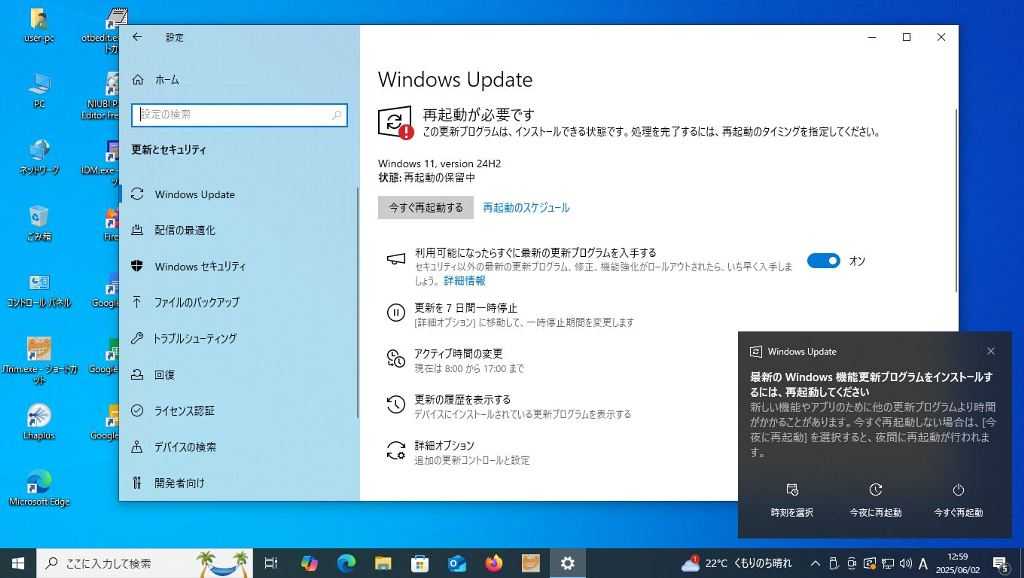Select the user-pc desktop icon
Screen dimensions: 1024x578
39,27
